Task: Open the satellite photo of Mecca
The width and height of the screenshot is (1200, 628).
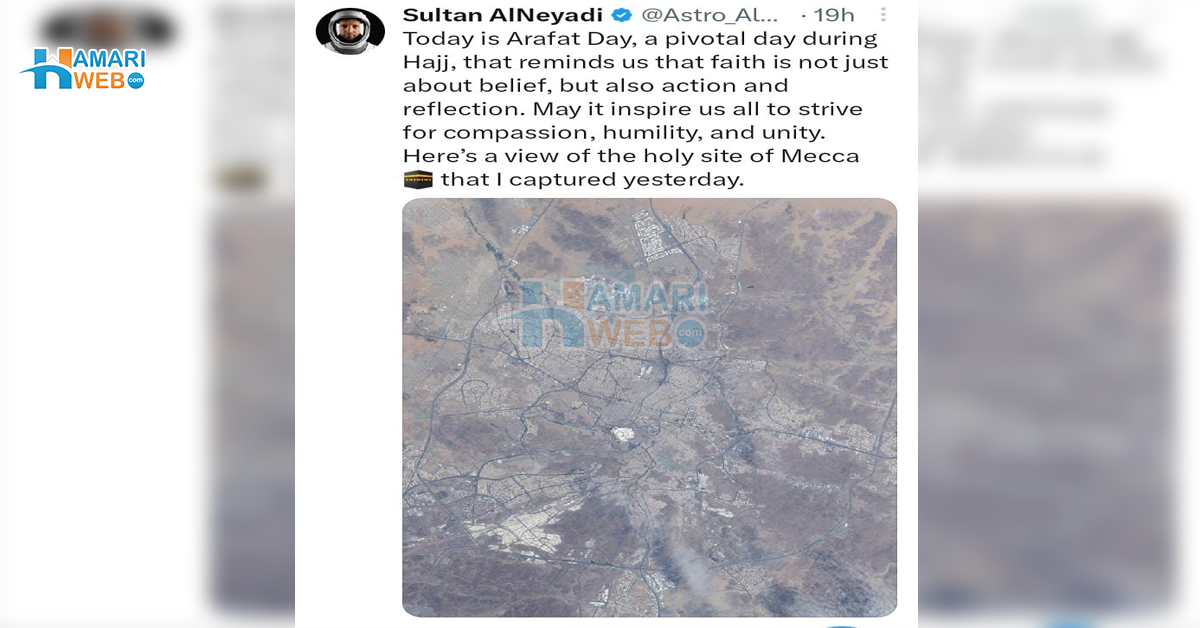Action: (x=649, y=407)
